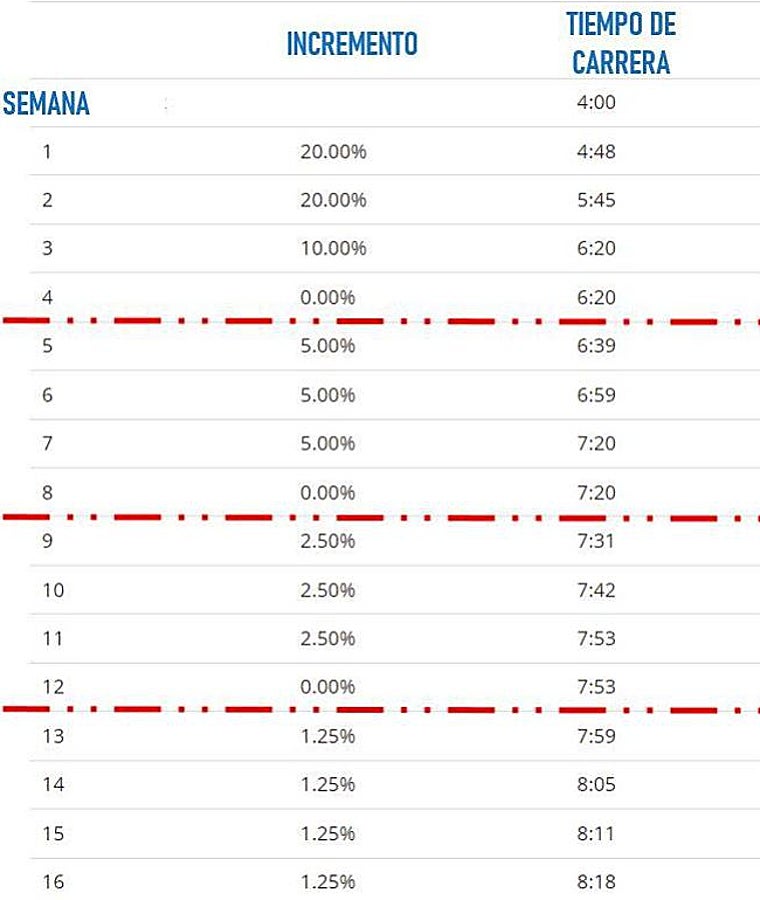This screenshot has height=900, width=760.
Task: Click the 0.00% increment in week 4
Action: coord(327,297)
